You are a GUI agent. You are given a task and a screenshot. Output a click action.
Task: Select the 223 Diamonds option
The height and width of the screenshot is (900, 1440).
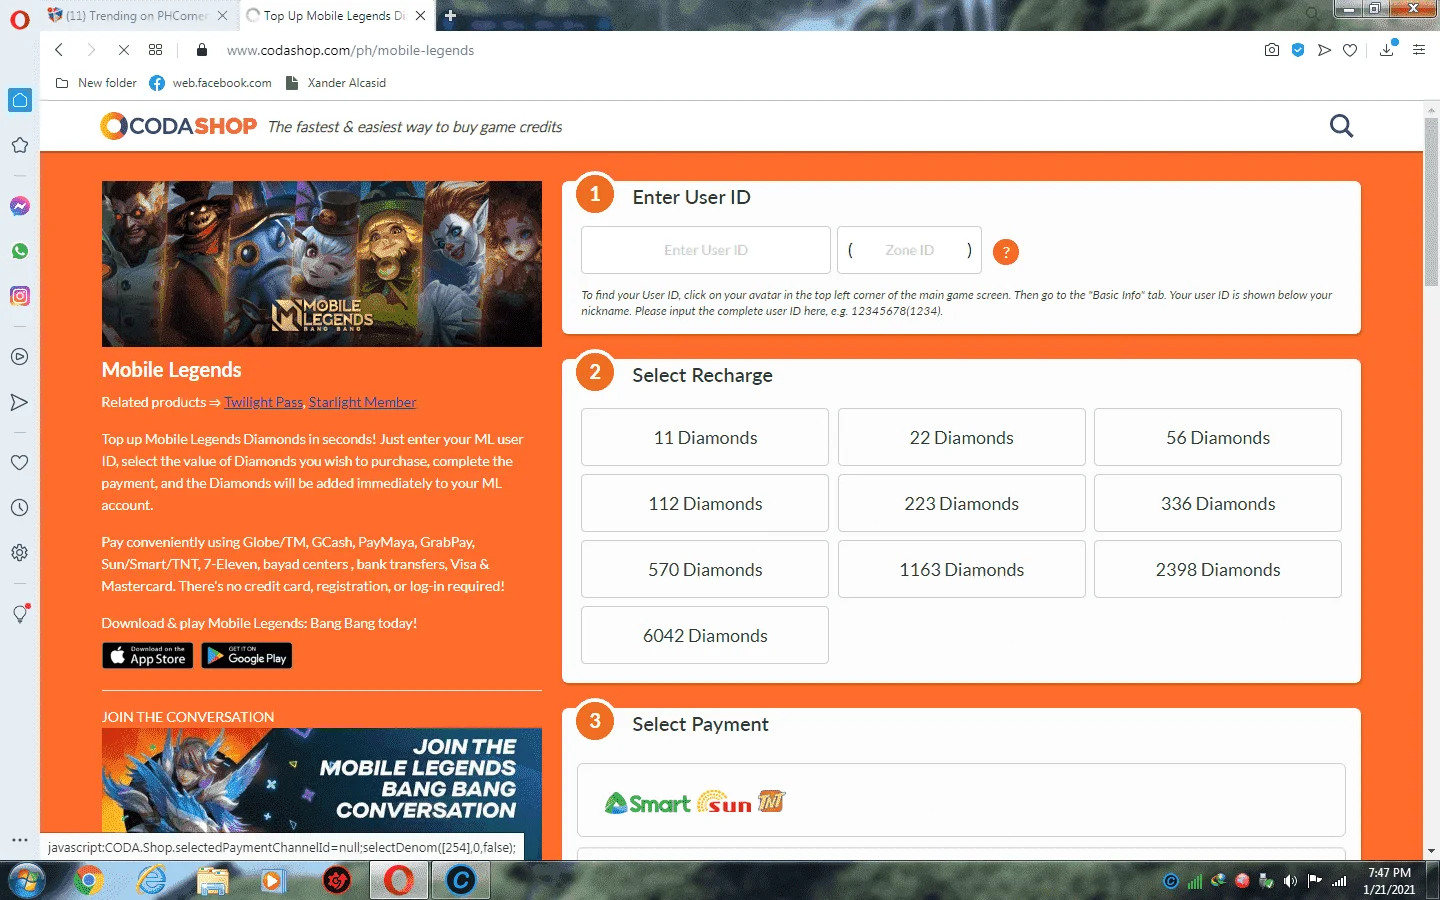[x=962, y=503]
